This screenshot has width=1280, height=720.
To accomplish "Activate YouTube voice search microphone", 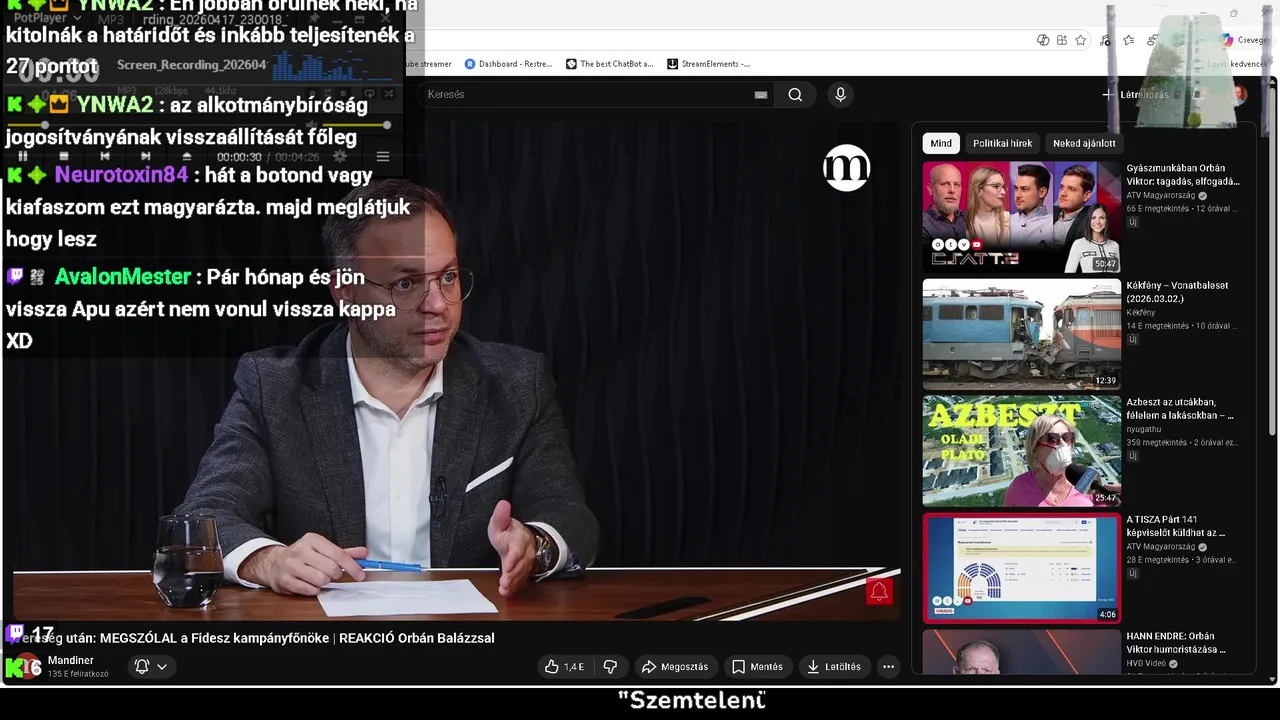I will pos(840,94).
